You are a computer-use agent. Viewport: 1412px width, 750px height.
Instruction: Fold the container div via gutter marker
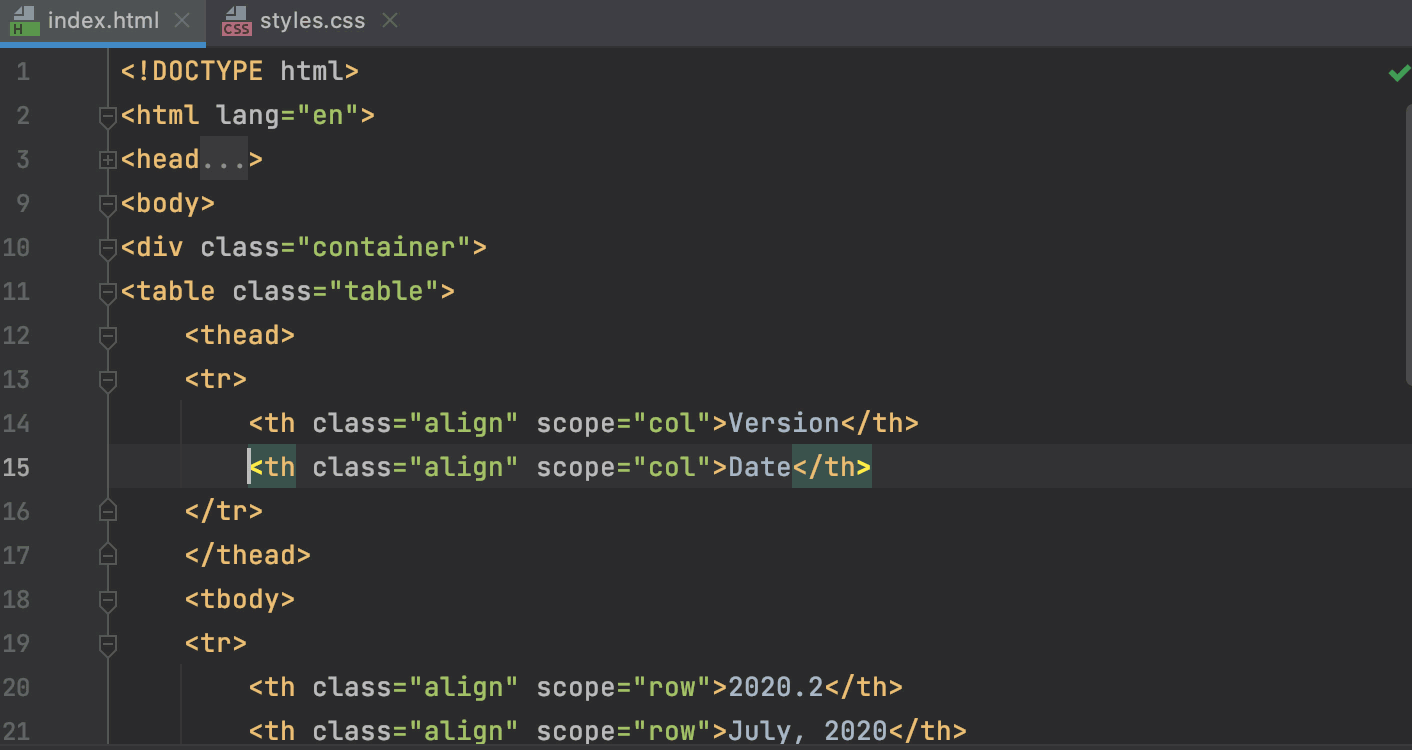[x=107, y=247]
